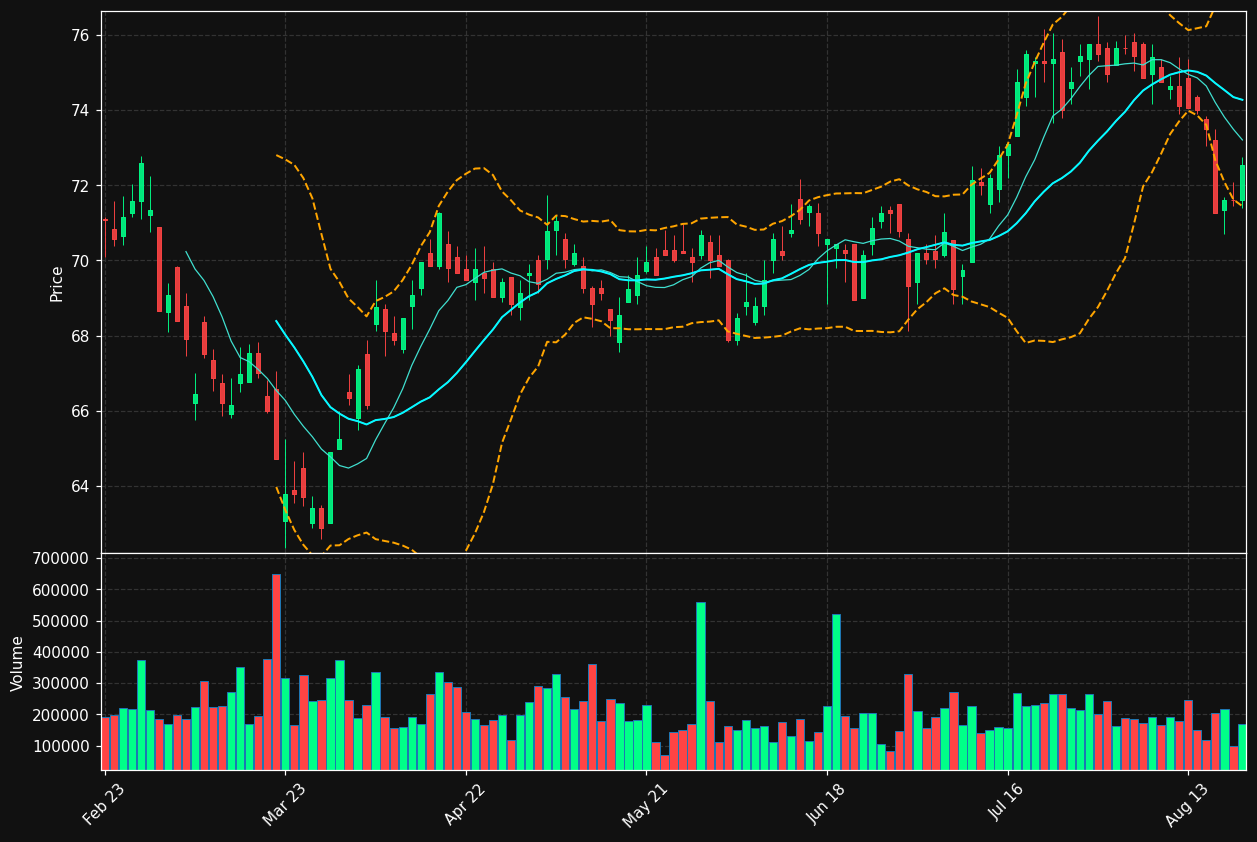Screen dimensions: 1257x842
Task: Click the May 21 date label
Action: click(645, 804)
